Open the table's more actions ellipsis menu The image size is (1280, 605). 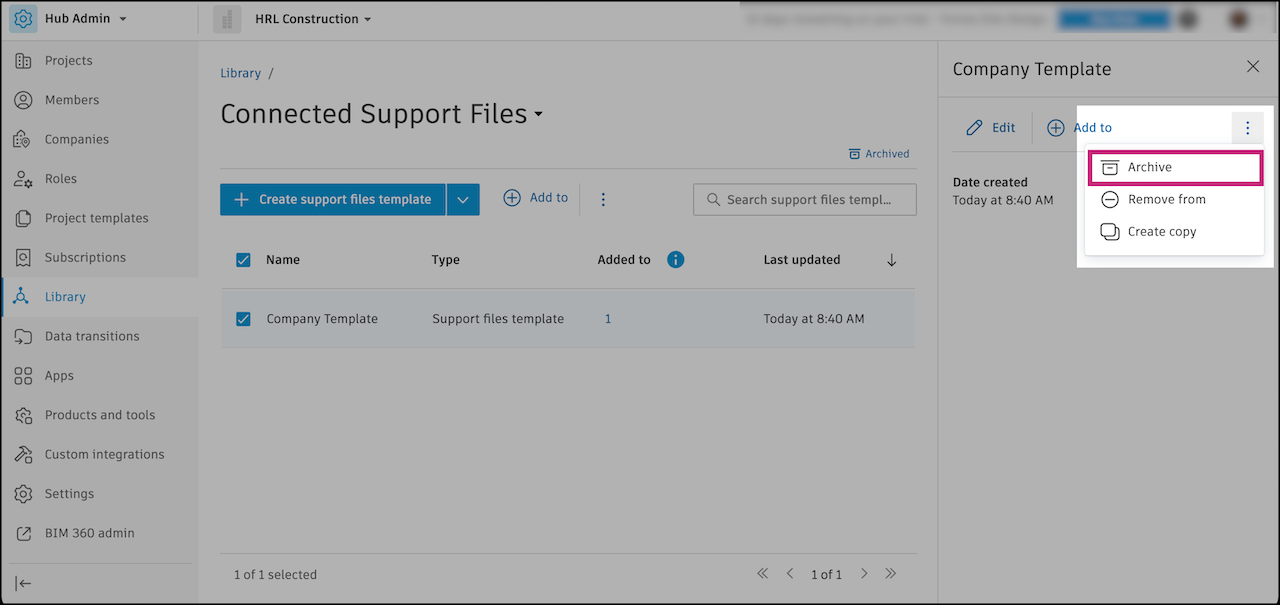click(603, 199)
